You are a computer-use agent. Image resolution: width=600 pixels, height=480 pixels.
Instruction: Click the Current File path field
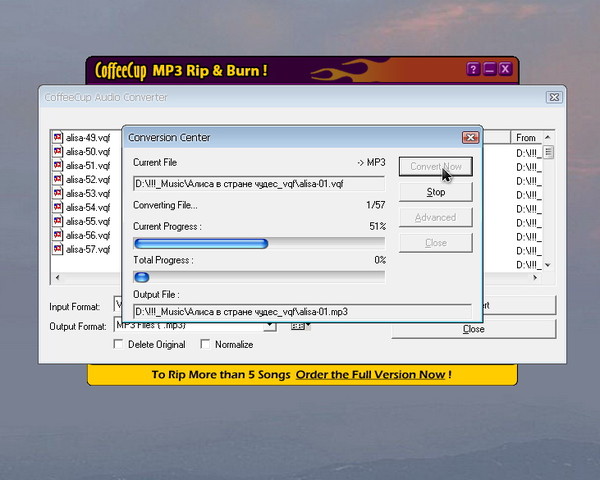tap(259, 184)
